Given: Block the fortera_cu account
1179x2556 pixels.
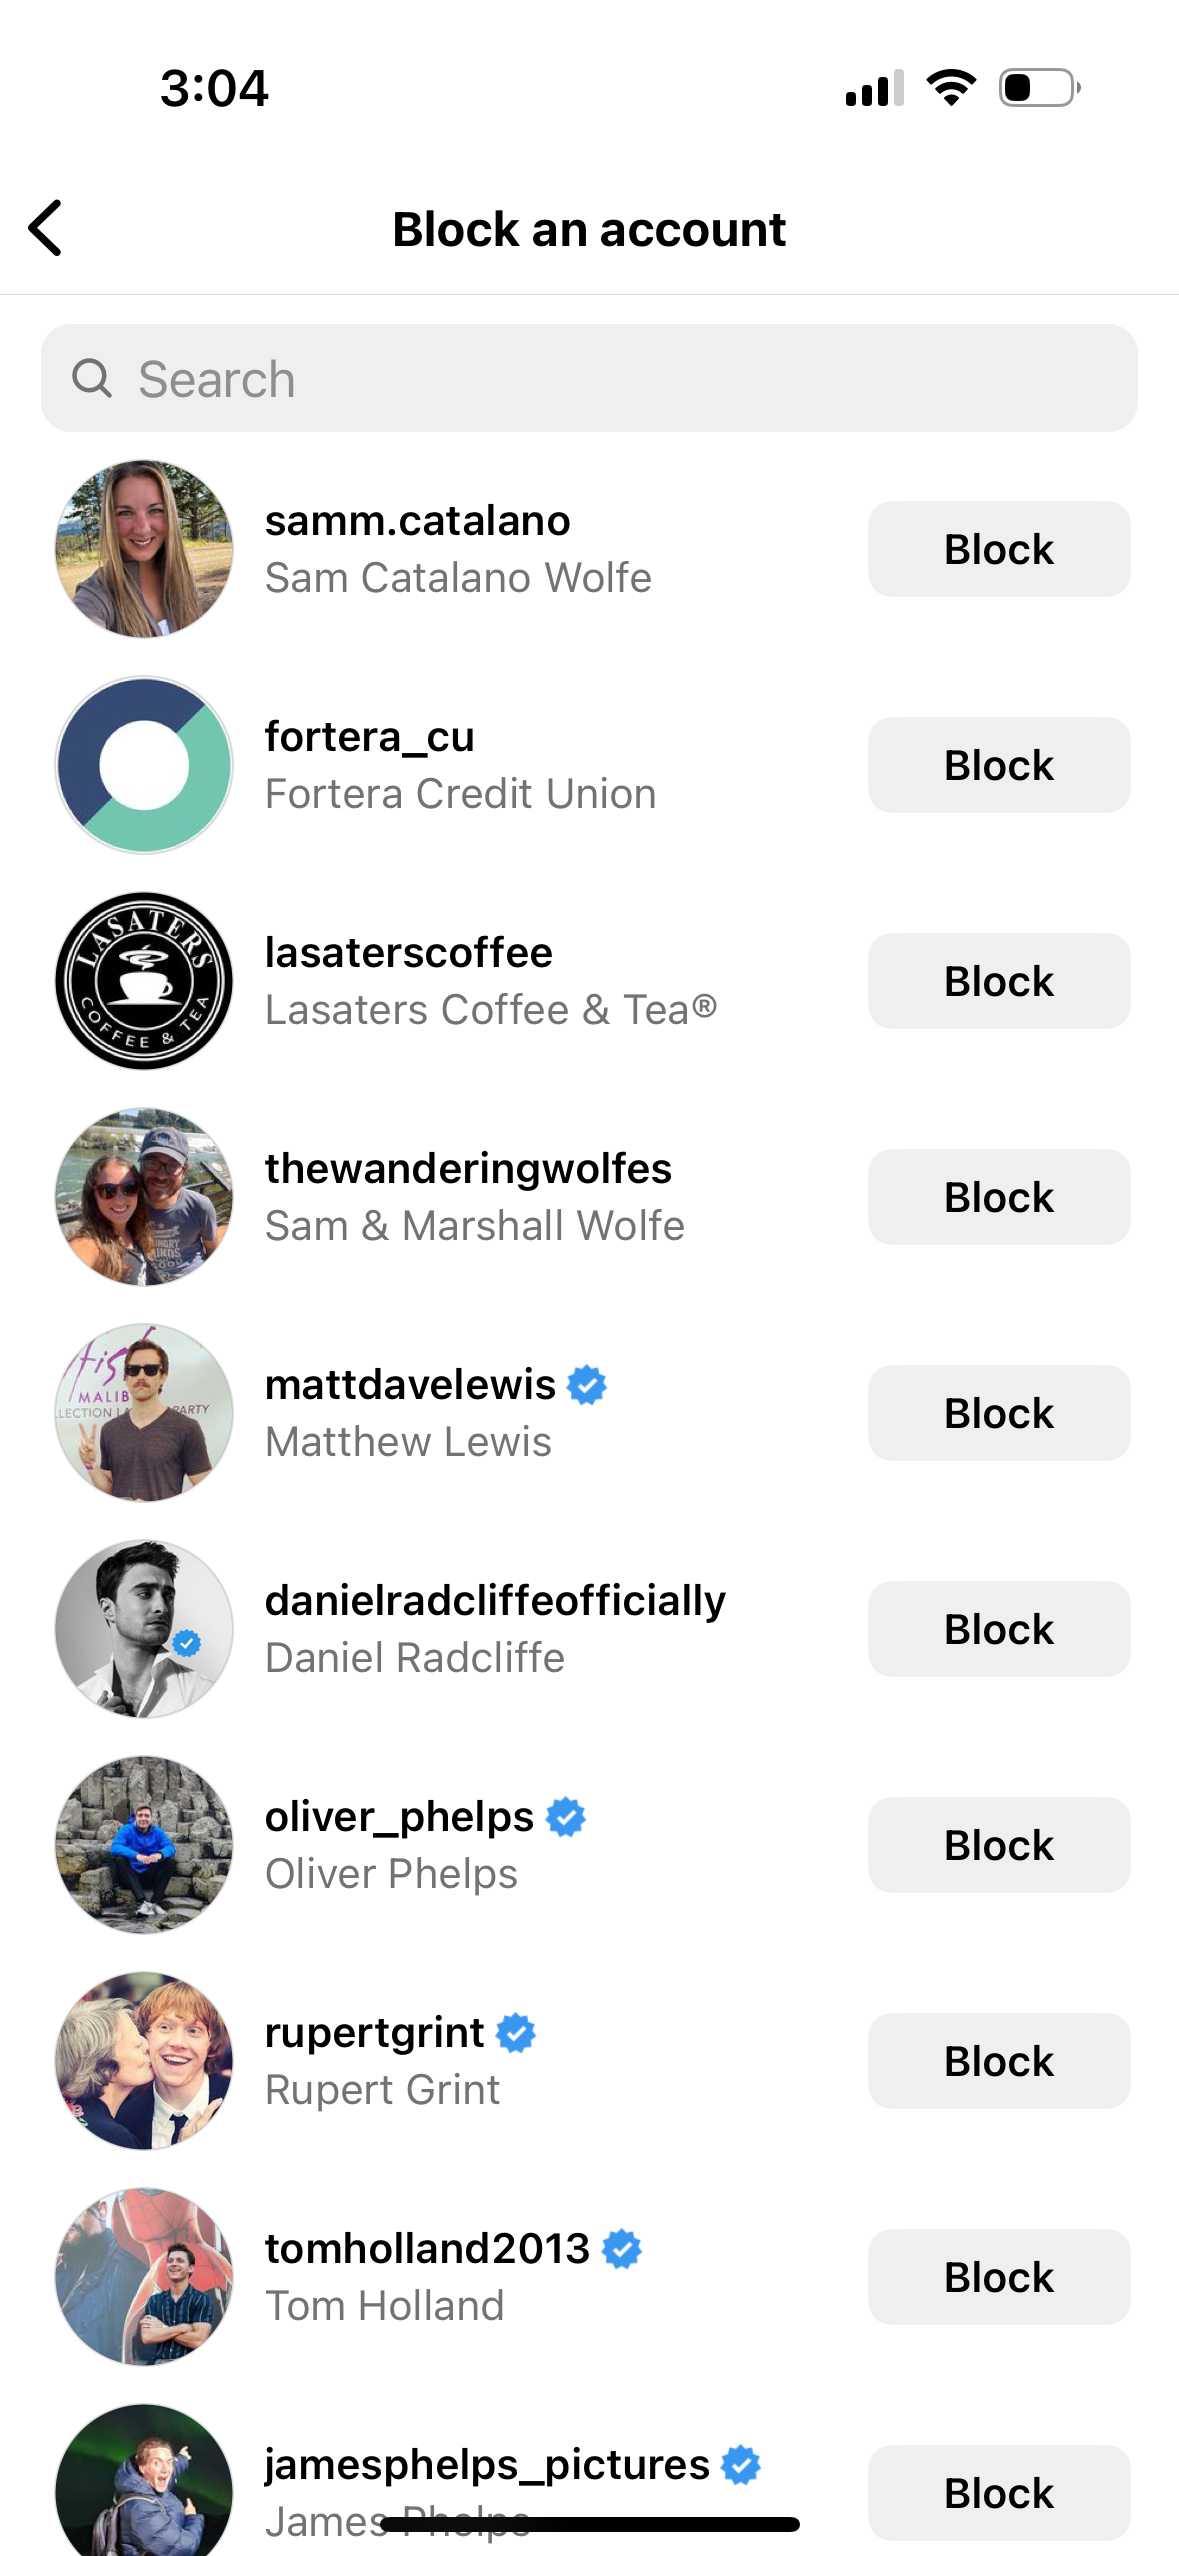Looking at the screenshot, I should 998,765.
